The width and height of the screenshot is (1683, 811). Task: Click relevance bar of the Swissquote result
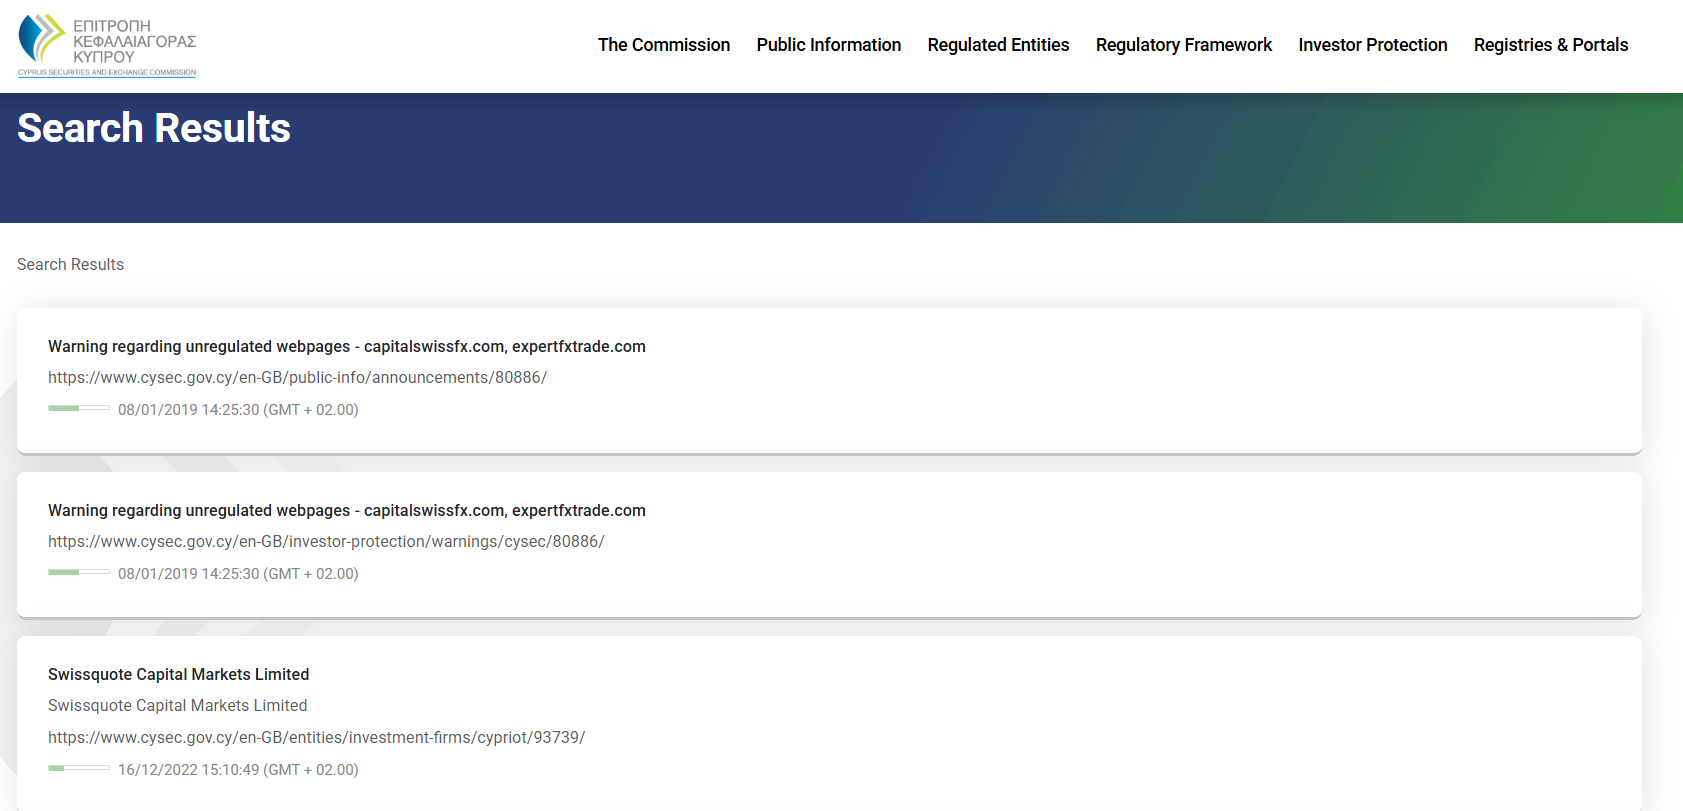click(x=79, y=768)
